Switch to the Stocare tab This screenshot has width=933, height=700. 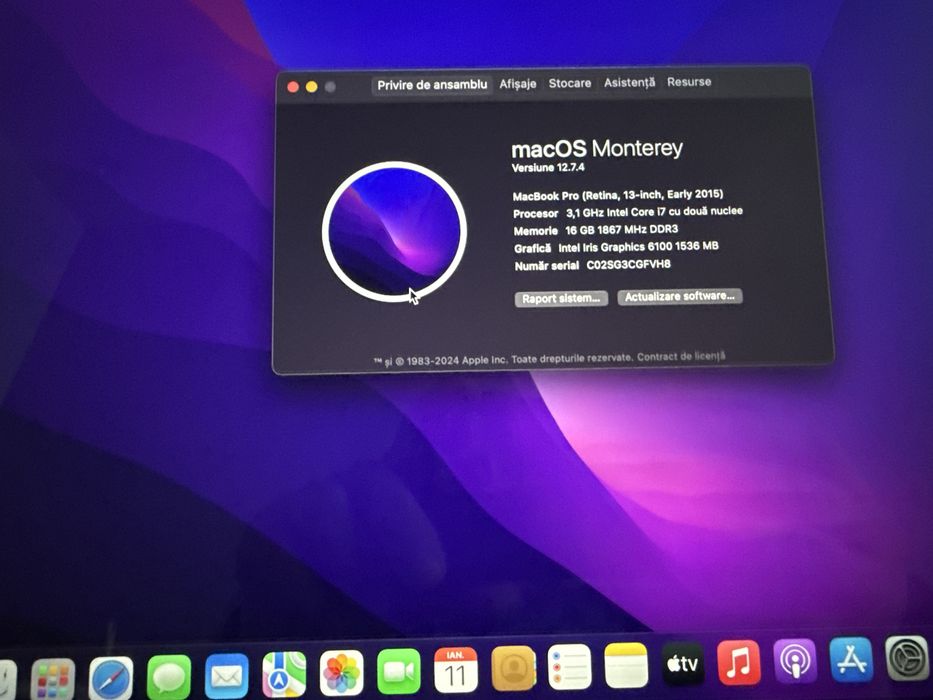click(x=569, y=83)
